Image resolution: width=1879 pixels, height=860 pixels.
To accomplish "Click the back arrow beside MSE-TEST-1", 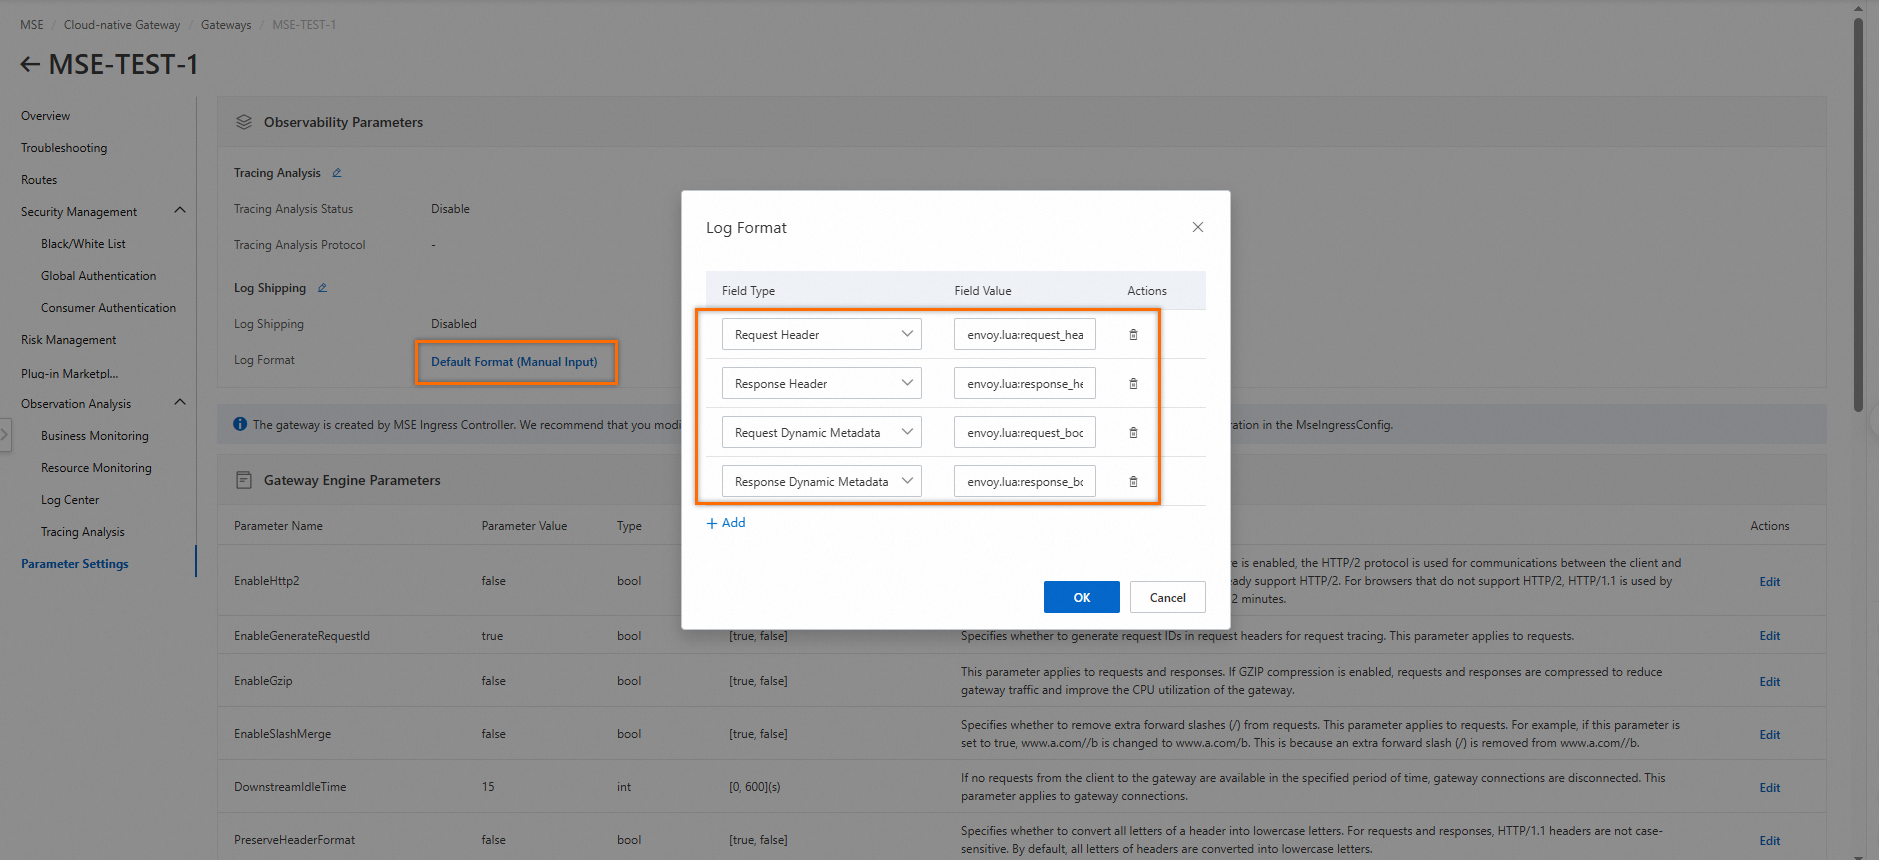I will [30, 65].
